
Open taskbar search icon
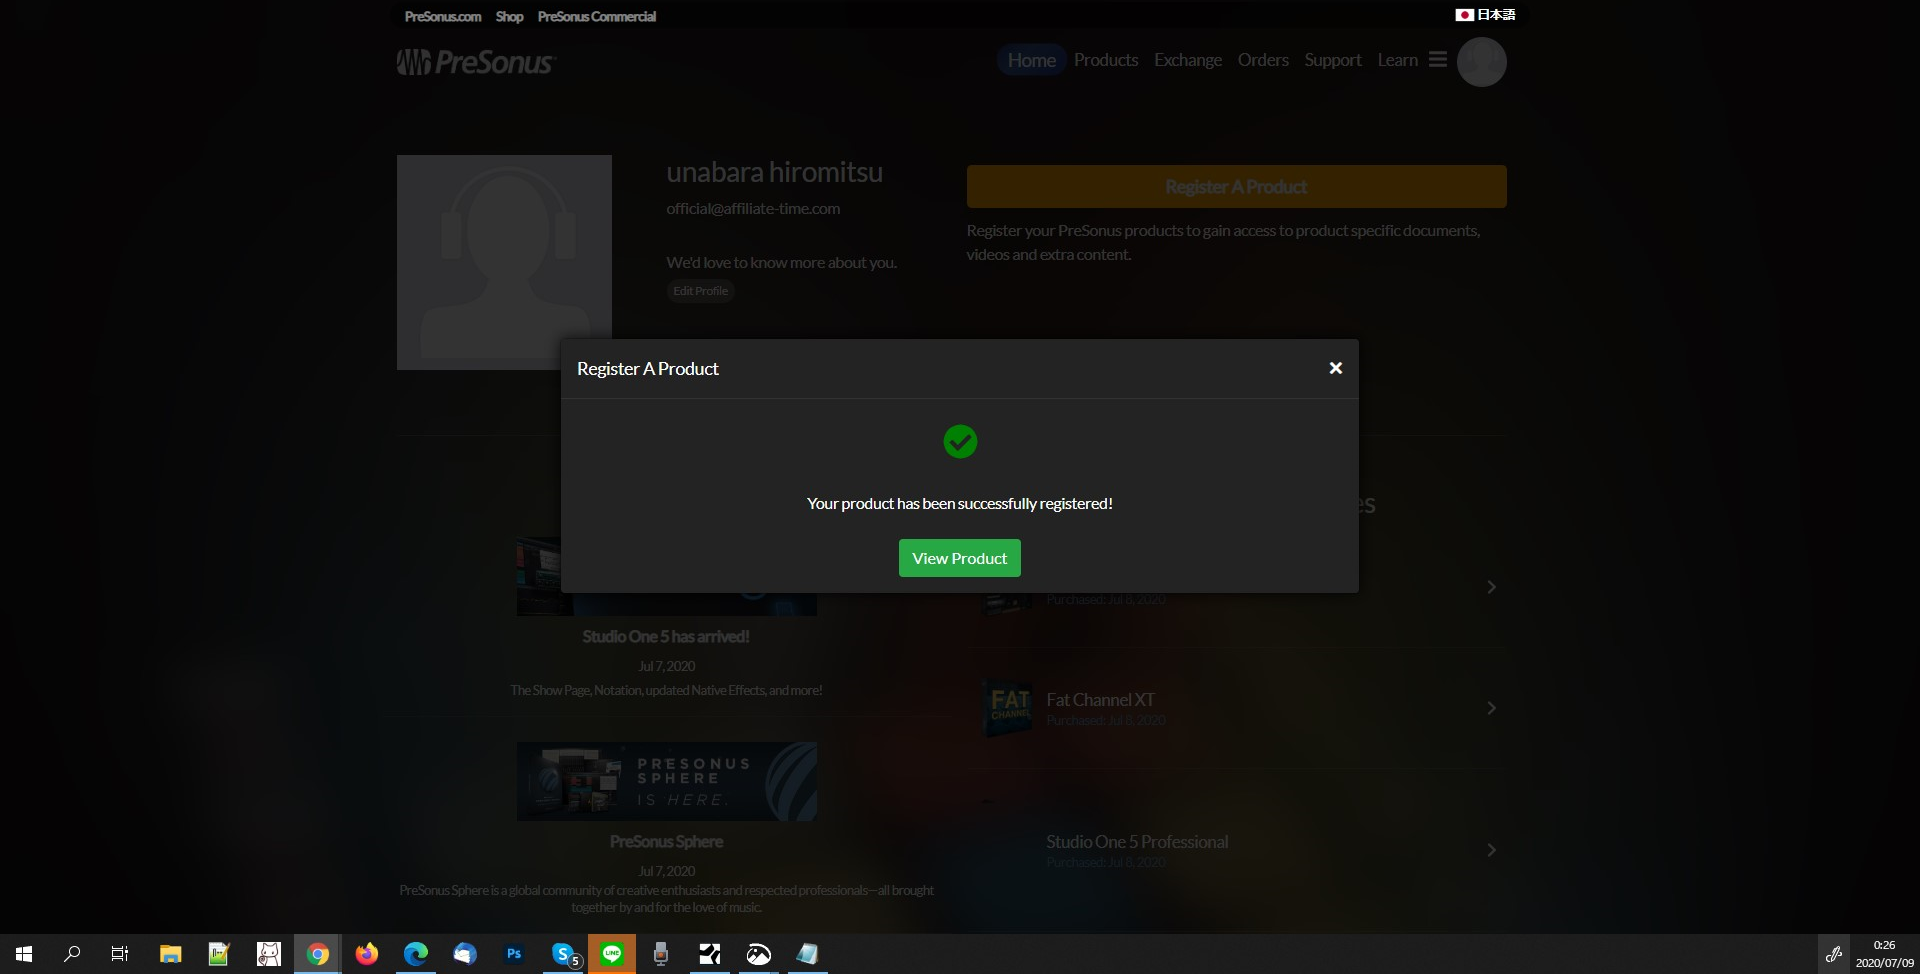tap(72, 954)
